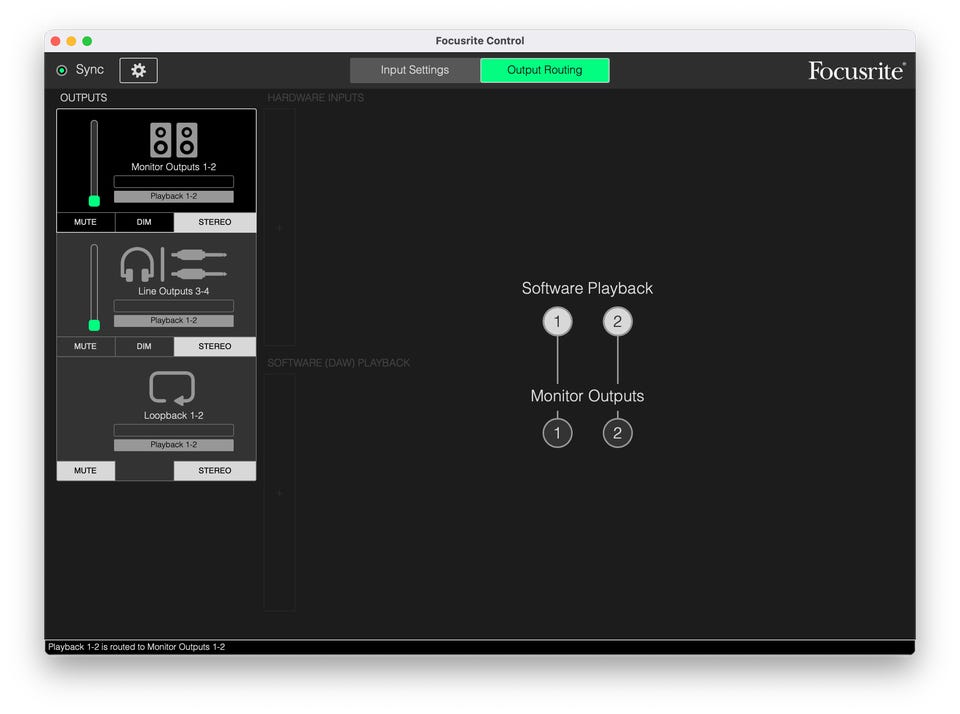The height and width of the screenshot is (714, 960).
Task: Click the Sync status indicator
Action: (62, 70)
